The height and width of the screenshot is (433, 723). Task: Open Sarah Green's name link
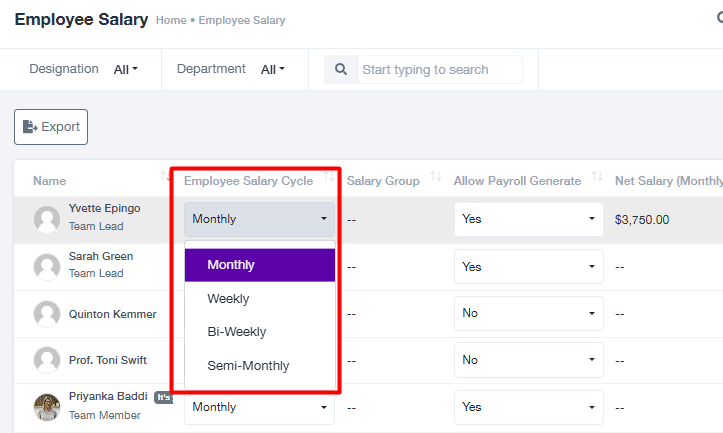[x=101, y=256]
